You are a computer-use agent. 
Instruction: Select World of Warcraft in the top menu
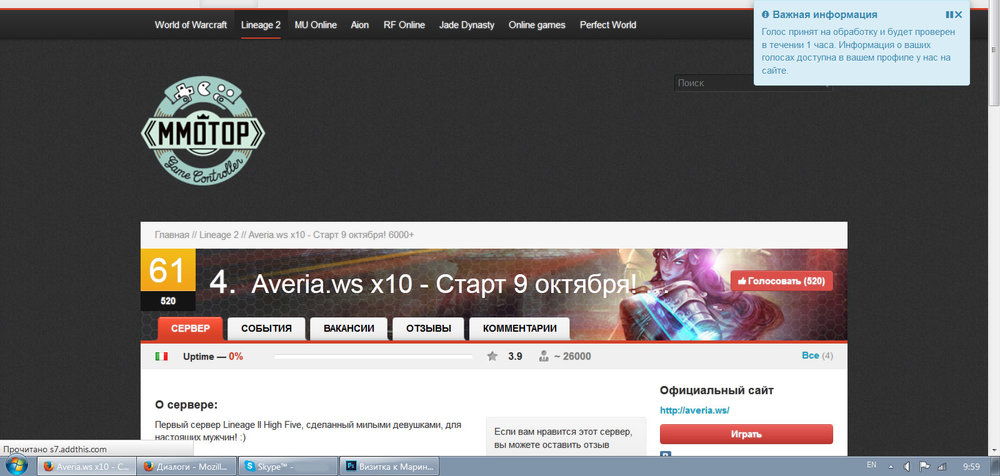click(192, 24)
